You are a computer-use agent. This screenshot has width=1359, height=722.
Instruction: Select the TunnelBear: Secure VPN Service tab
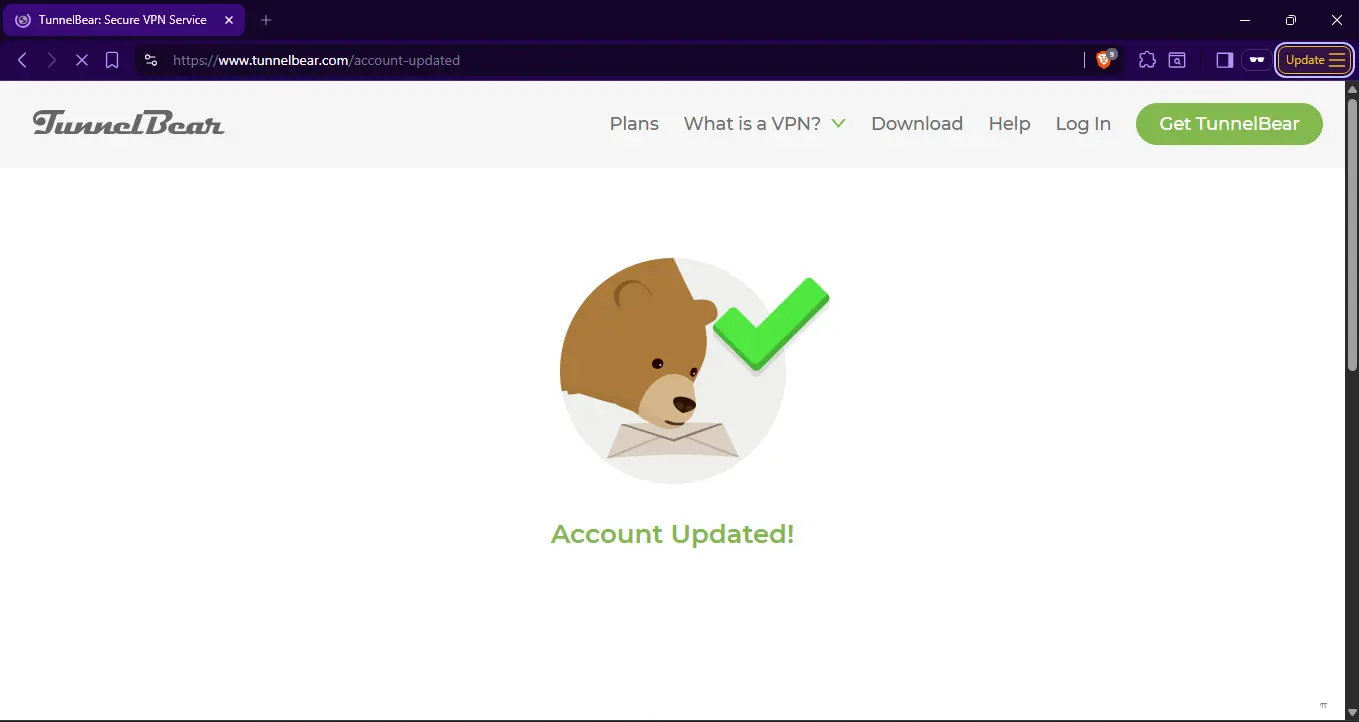(x=125, y=20)
